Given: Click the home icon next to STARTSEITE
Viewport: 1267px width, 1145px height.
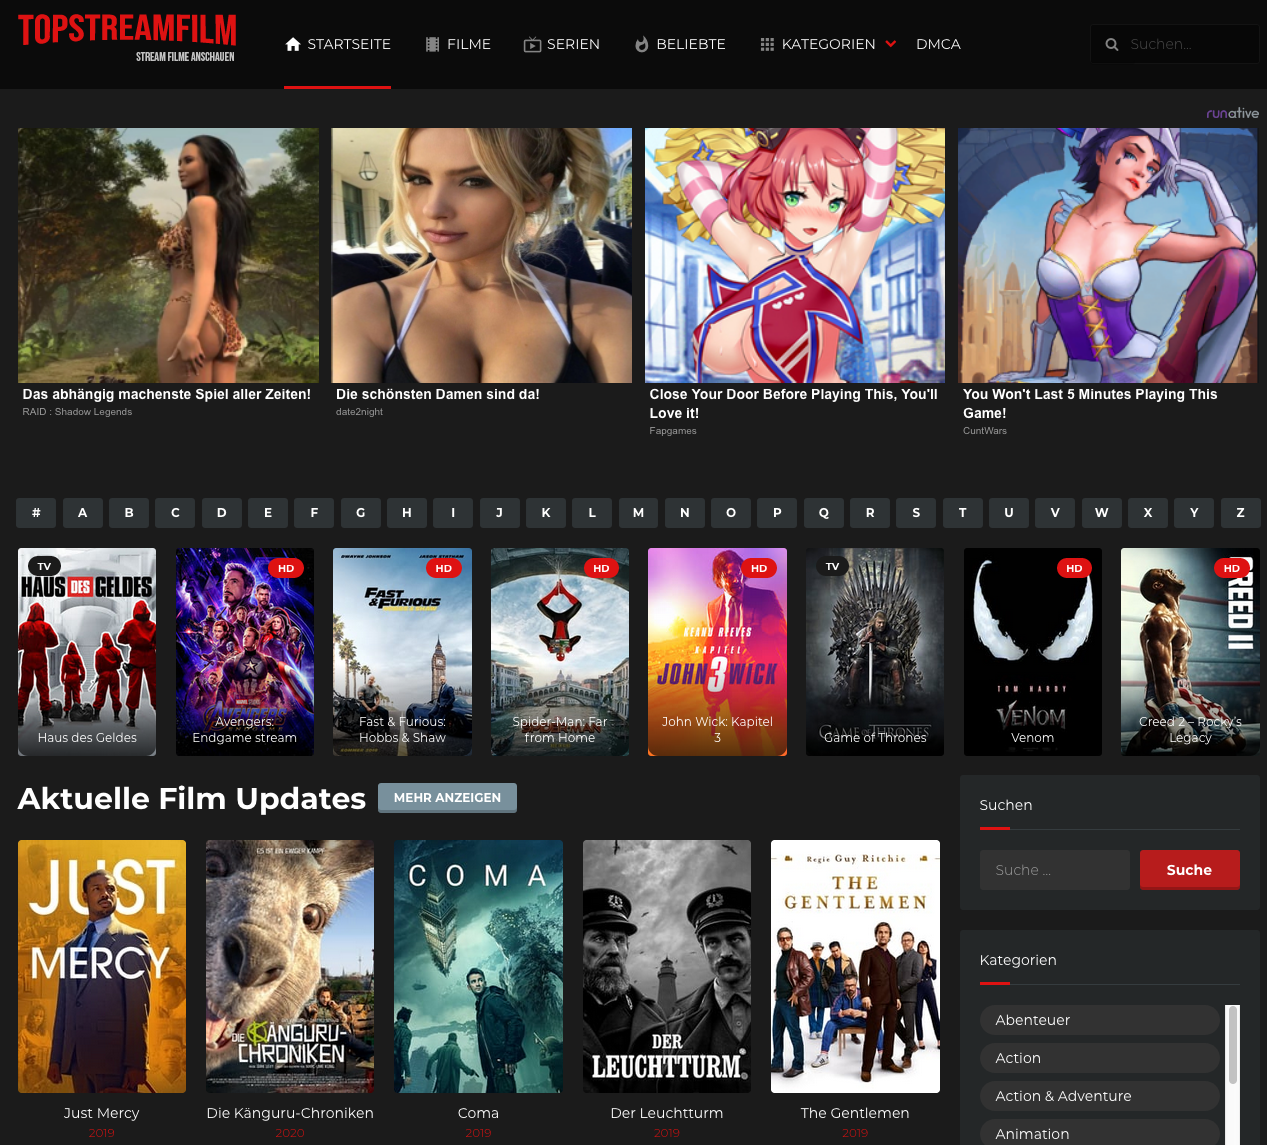Looking at the screenshot, I should click(293, 44).
